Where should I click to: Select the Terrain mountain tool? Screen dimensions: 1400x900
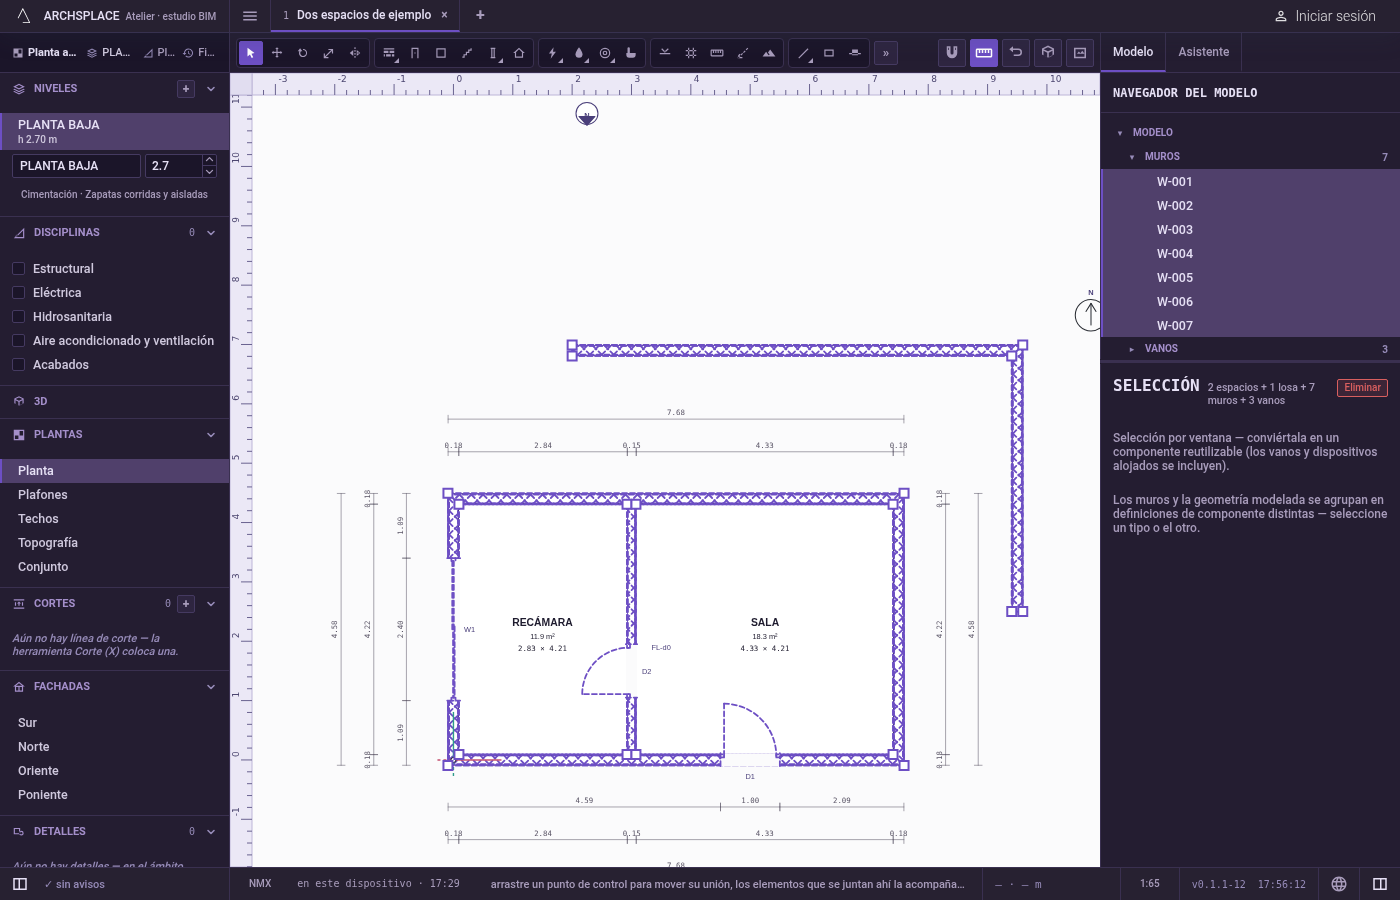point(769,53)
